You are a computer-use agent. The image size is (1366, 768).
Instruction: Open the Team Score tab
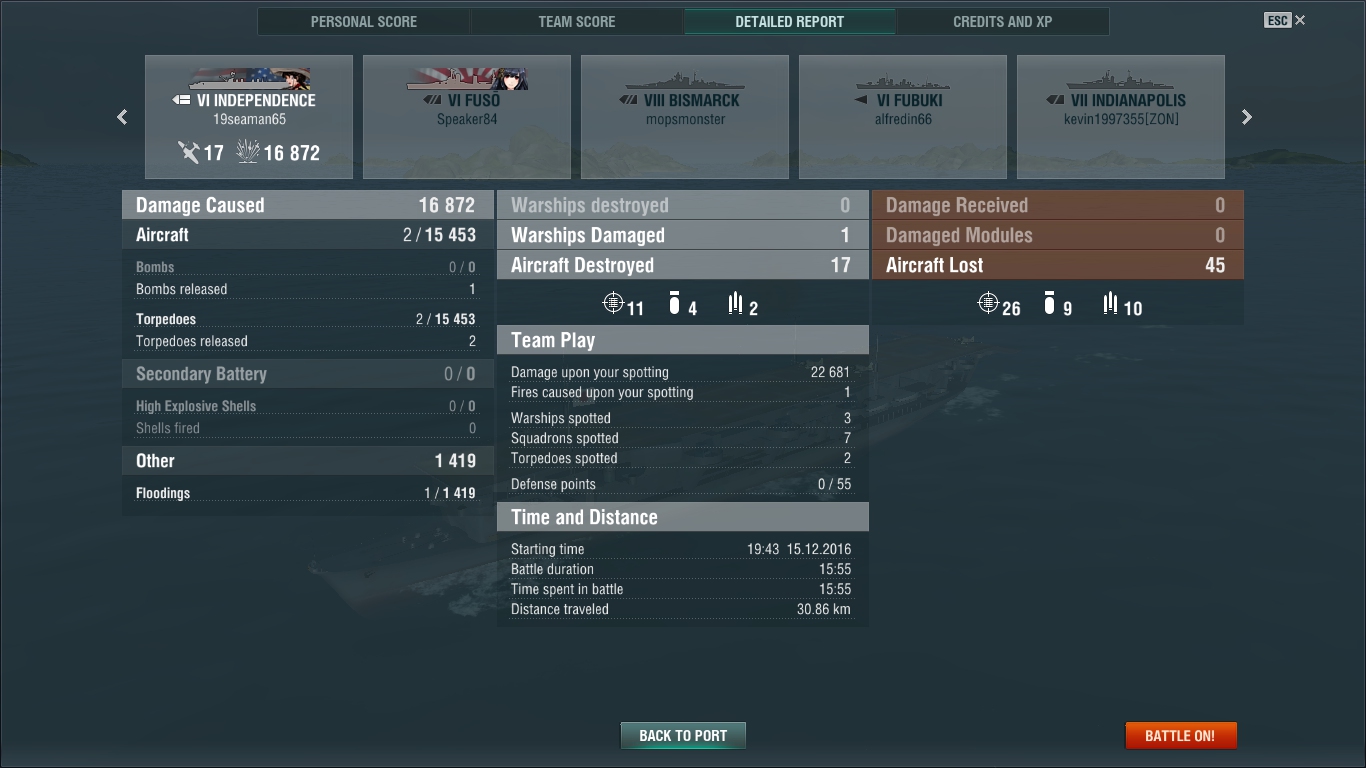tap(577, 21)
